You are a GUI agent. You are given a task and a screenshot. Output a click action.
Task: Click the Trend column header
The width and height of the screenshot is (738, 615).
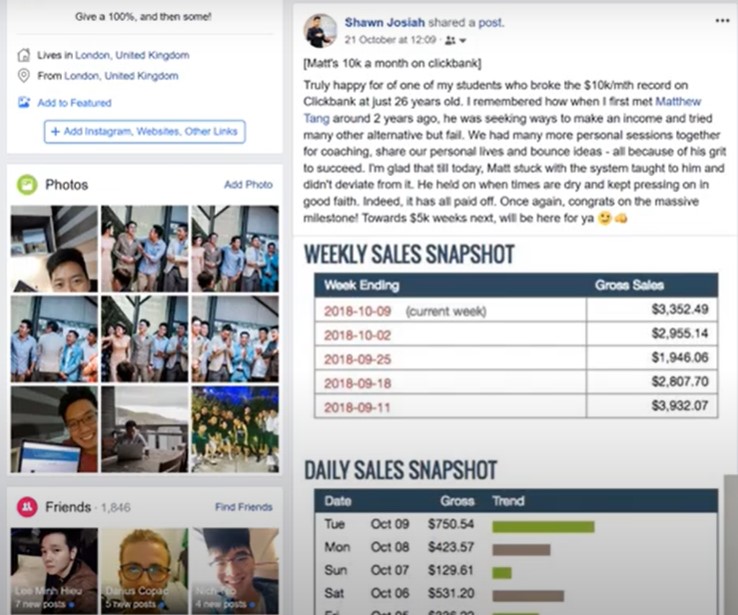click(x=508, y=501)
